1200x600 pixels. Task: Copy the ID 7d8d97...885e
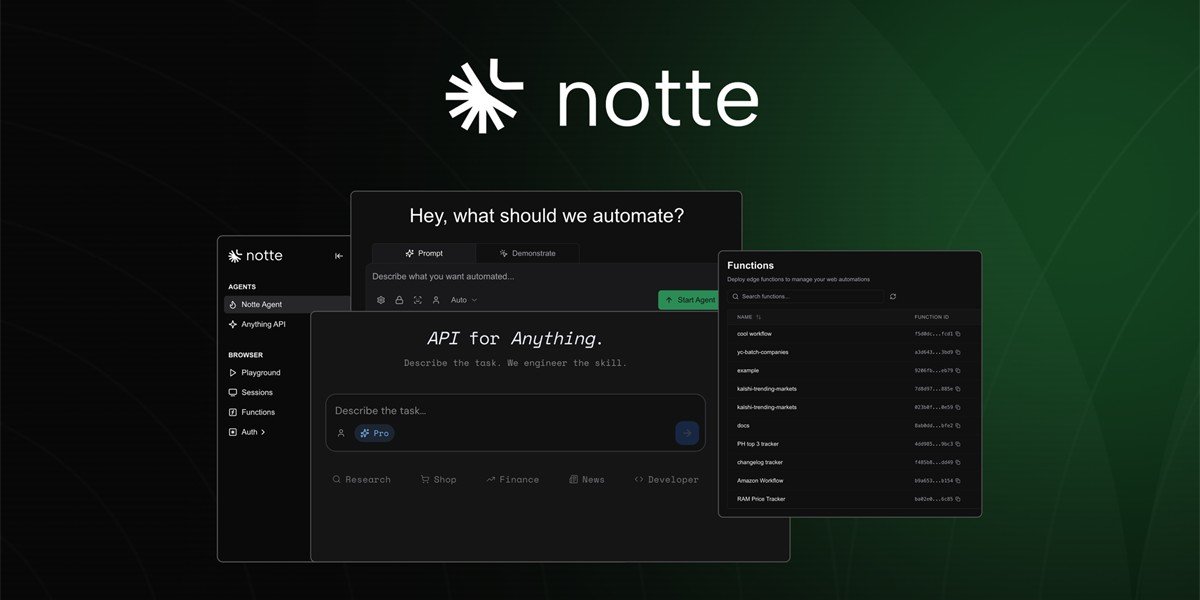(x=958, y=389)
